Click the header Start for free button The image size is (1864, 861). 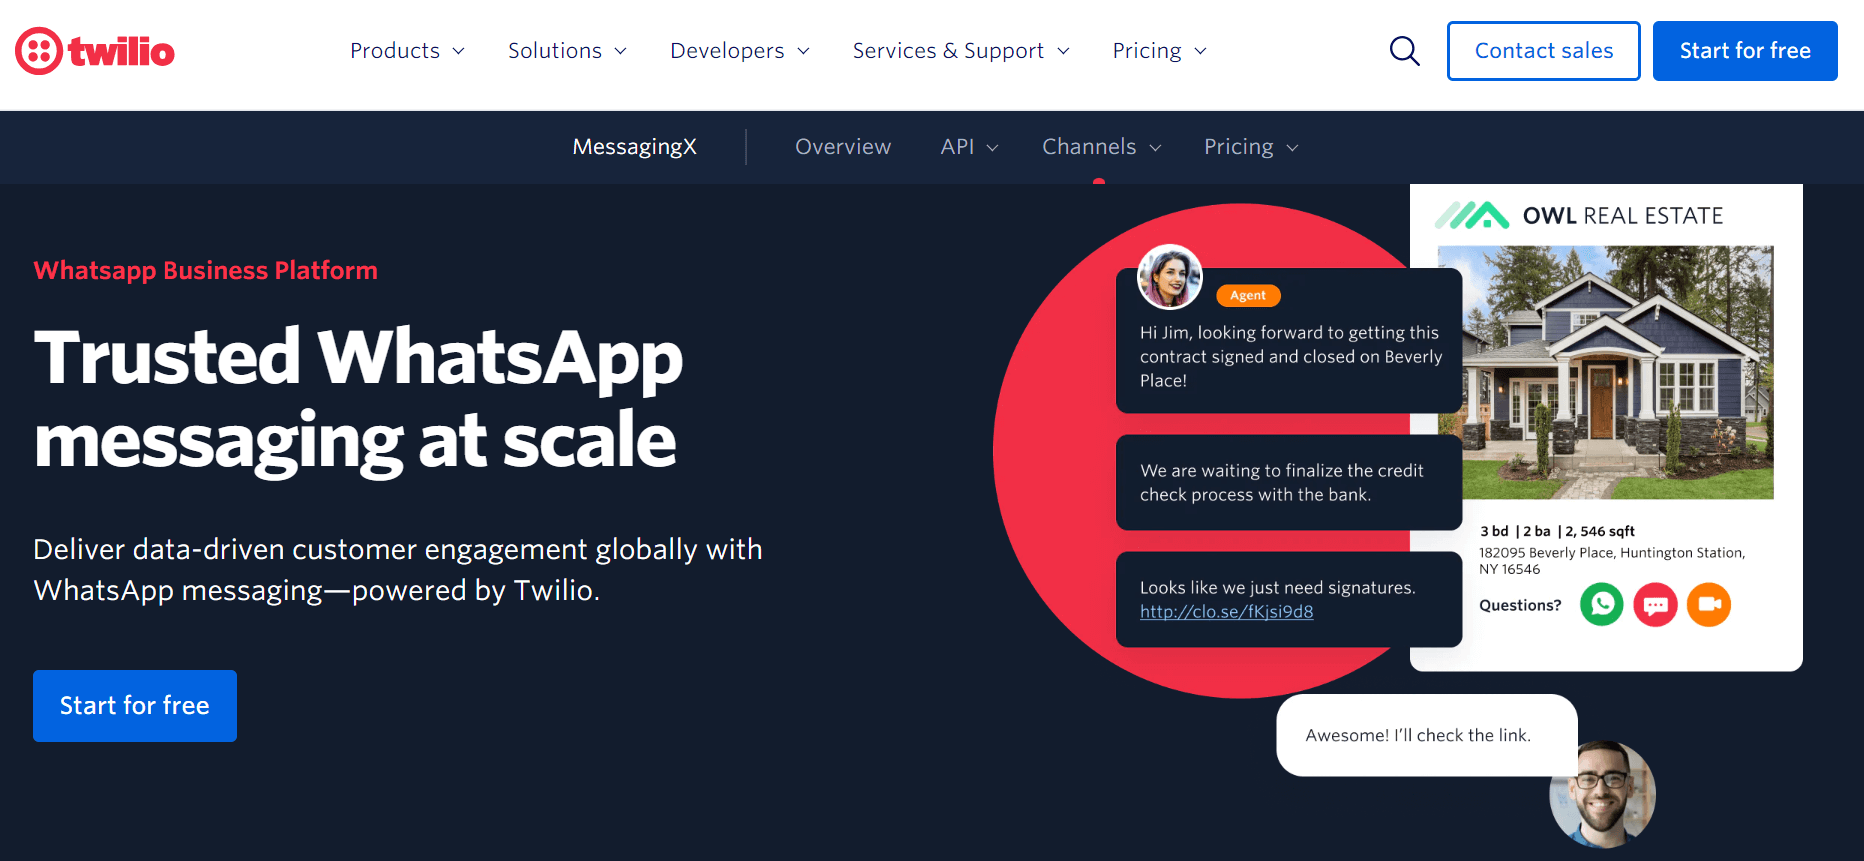point(1745,51)
